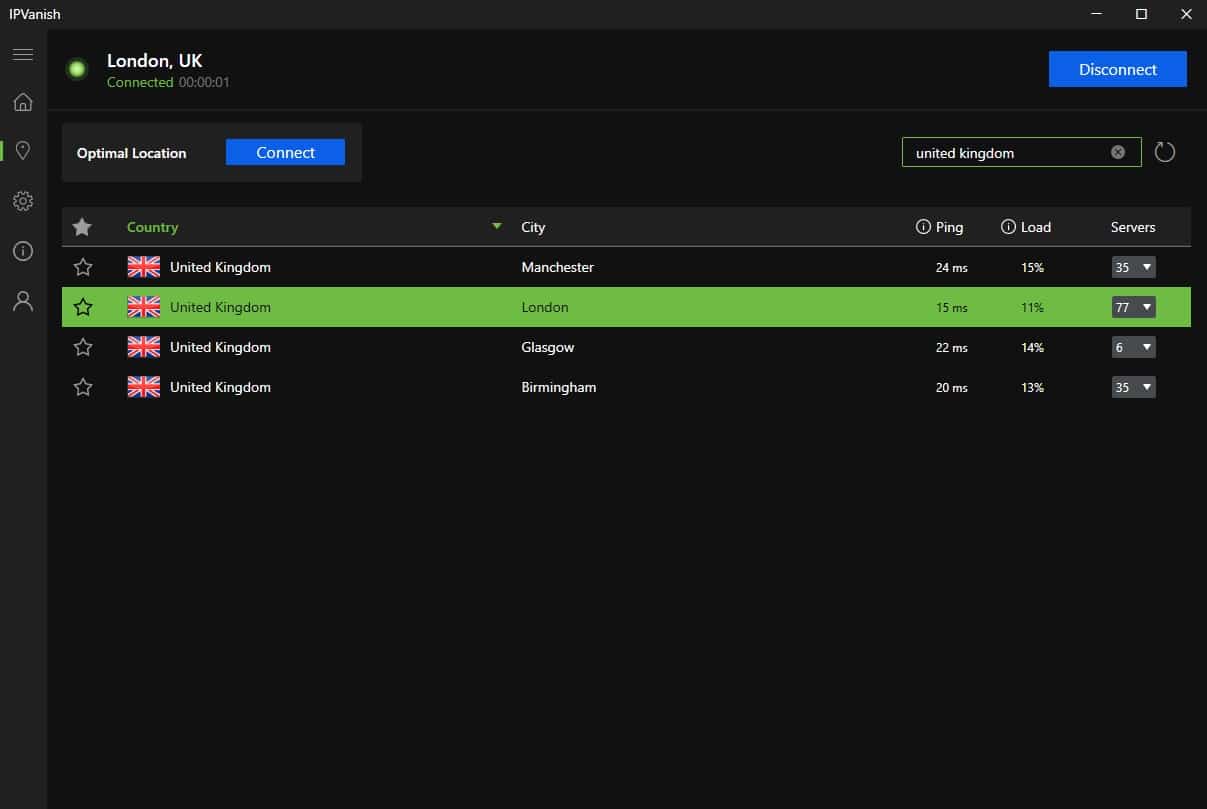Click the green connection status indicator
Viewport: 1207px width, 809px height.
point(76,69)
